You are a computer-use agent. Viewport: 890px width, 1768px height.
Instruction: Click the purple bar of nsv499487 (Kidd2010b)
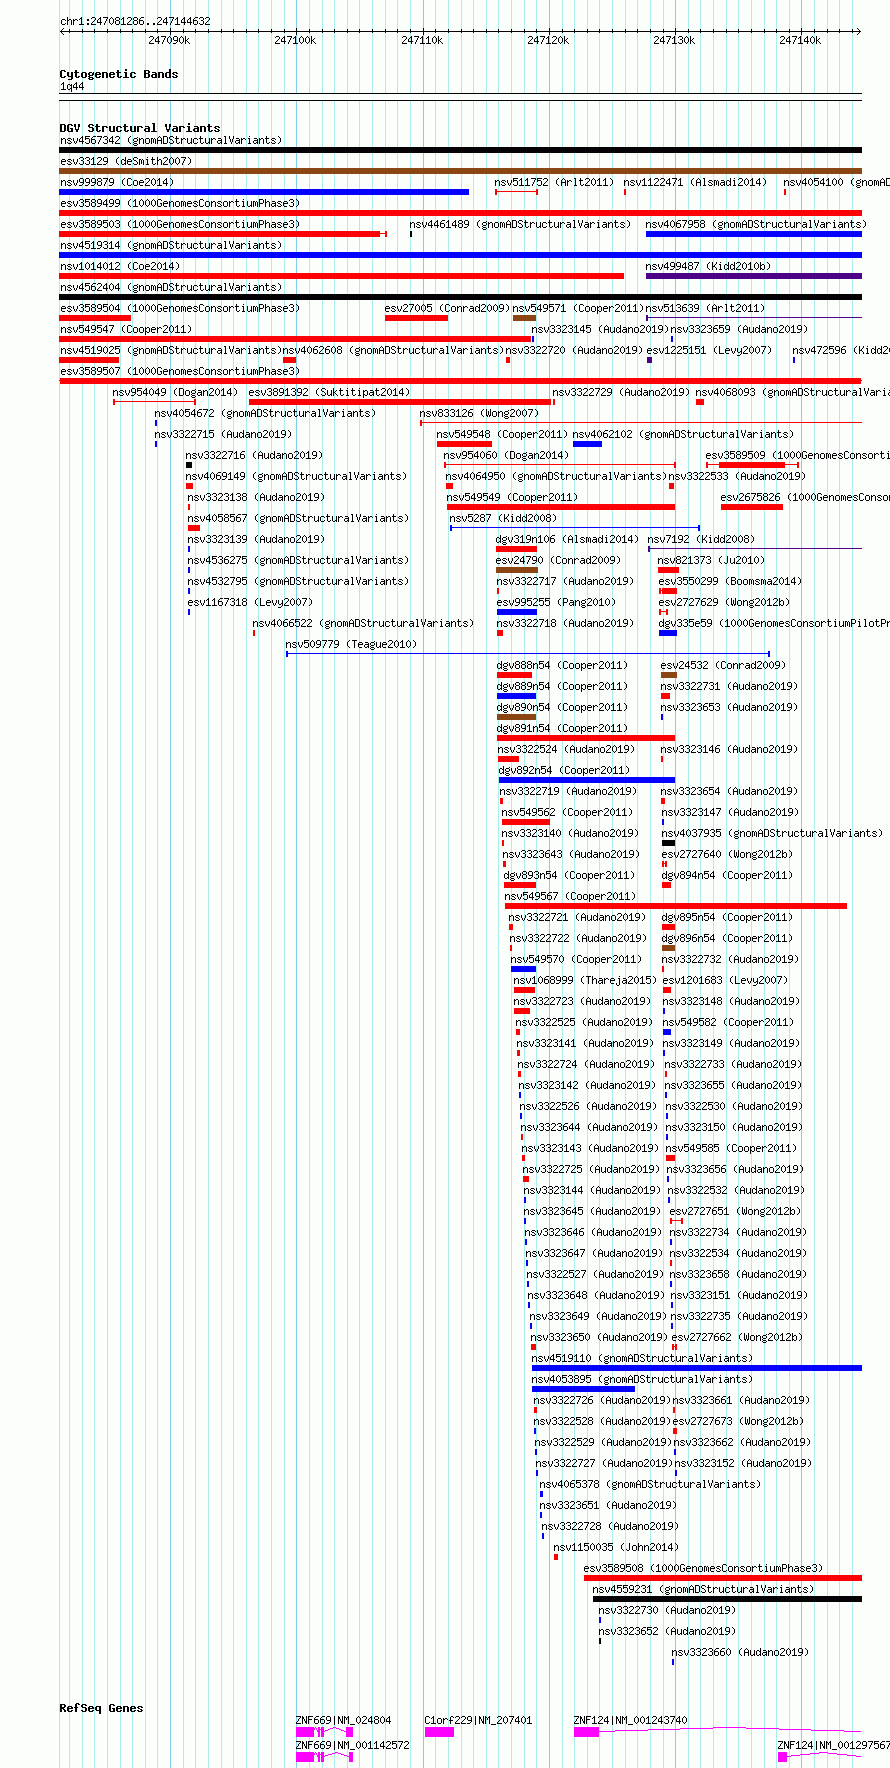(754, 276)
